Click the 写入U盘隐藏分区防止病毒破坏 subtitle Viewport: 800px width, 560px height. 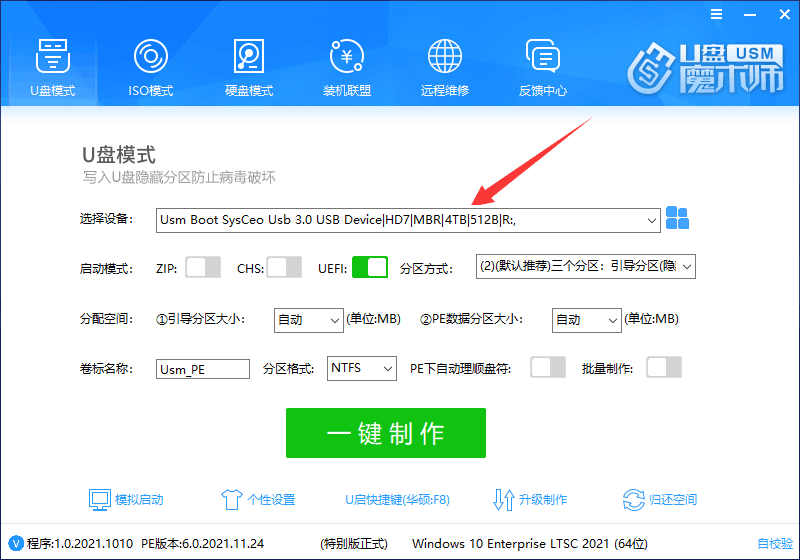click(x=179, y=177)
